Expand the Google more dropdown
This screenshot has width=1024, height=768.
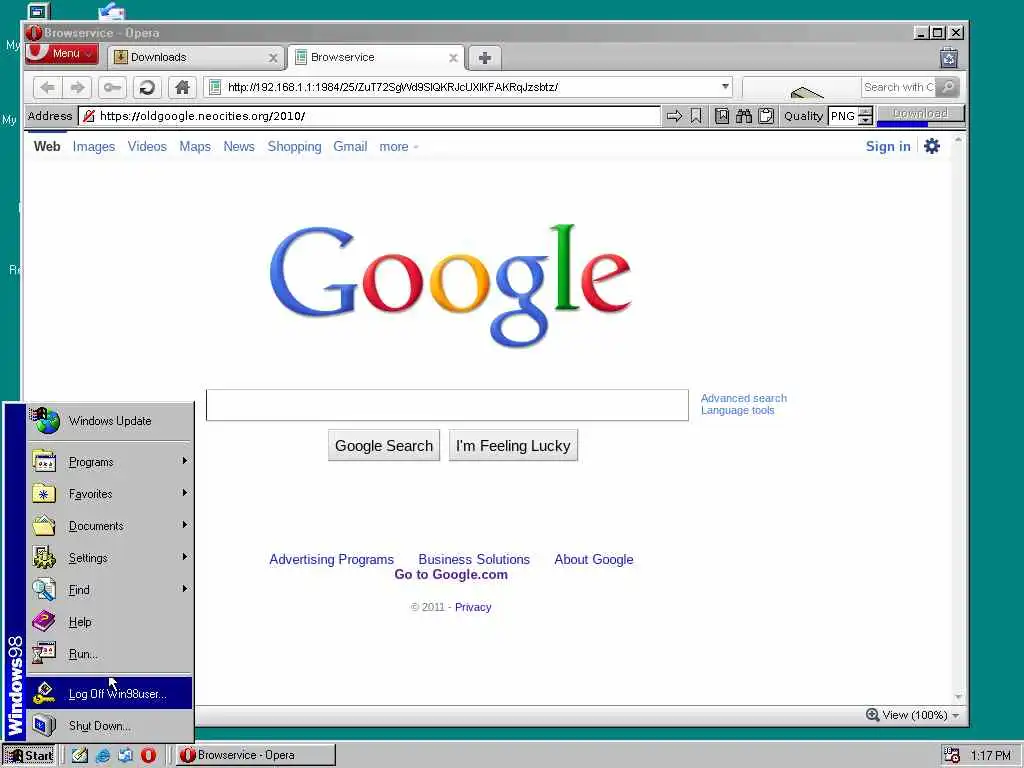coord(398,147)
